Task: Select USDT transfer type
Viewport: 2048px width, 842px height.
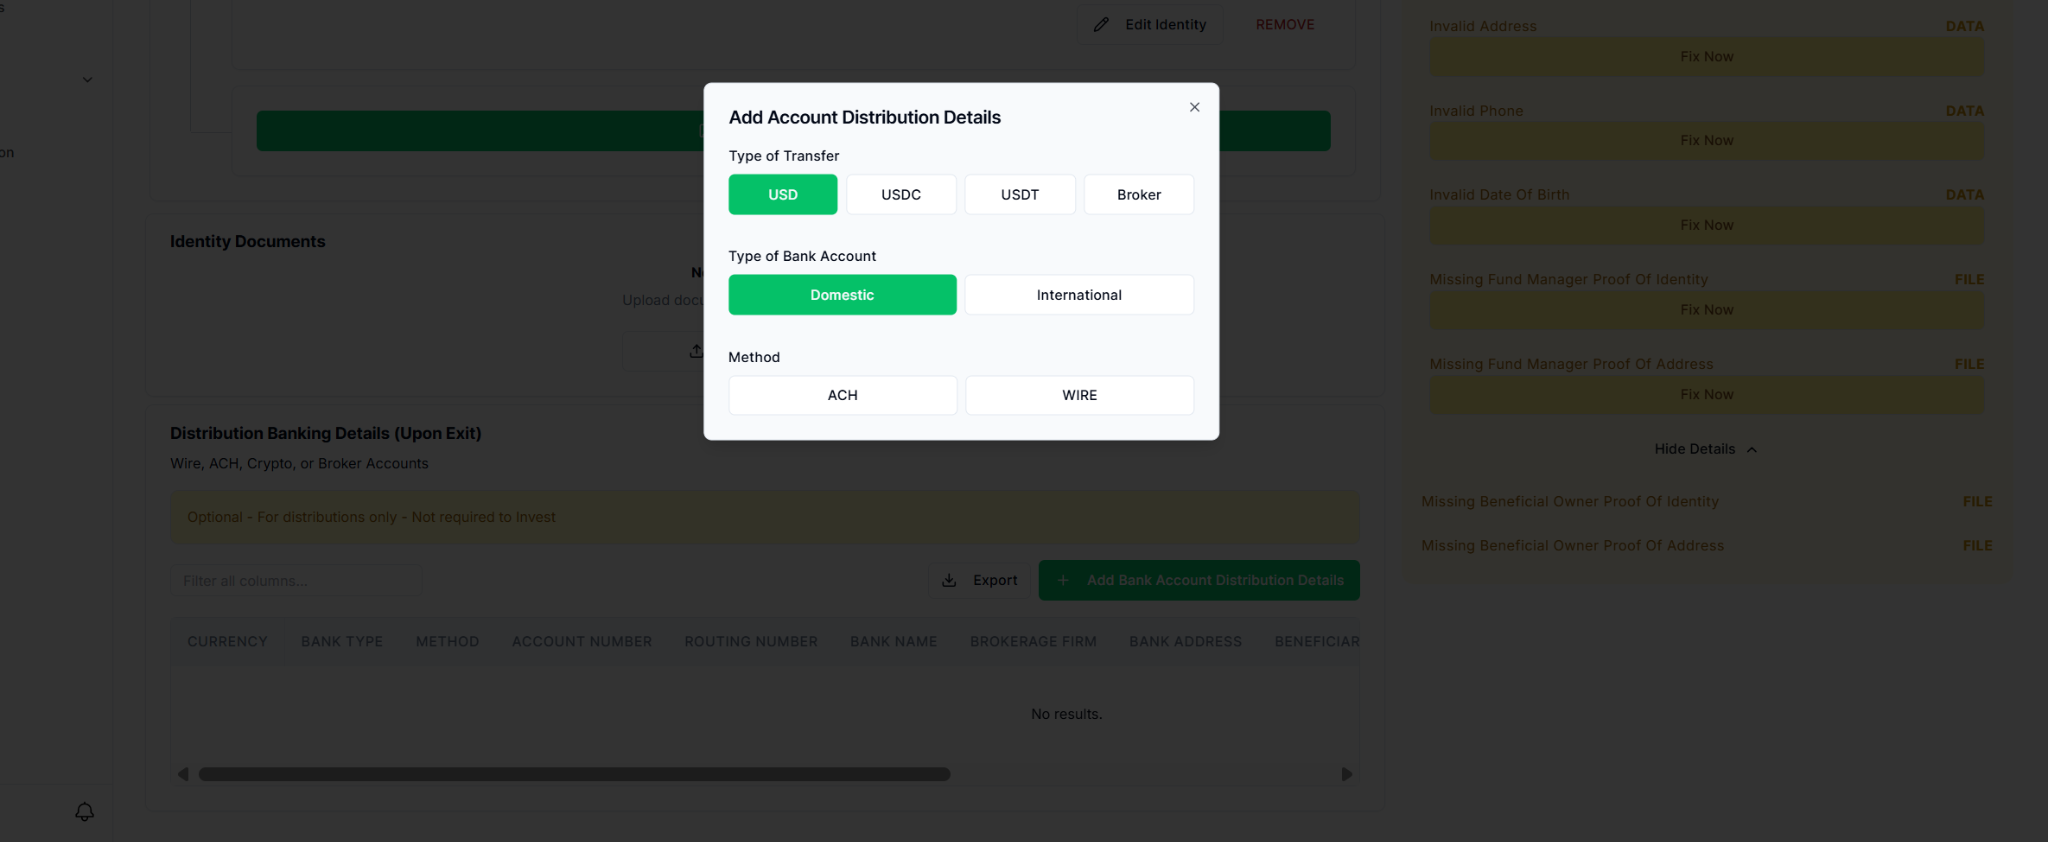Action: click(1019, 194)
